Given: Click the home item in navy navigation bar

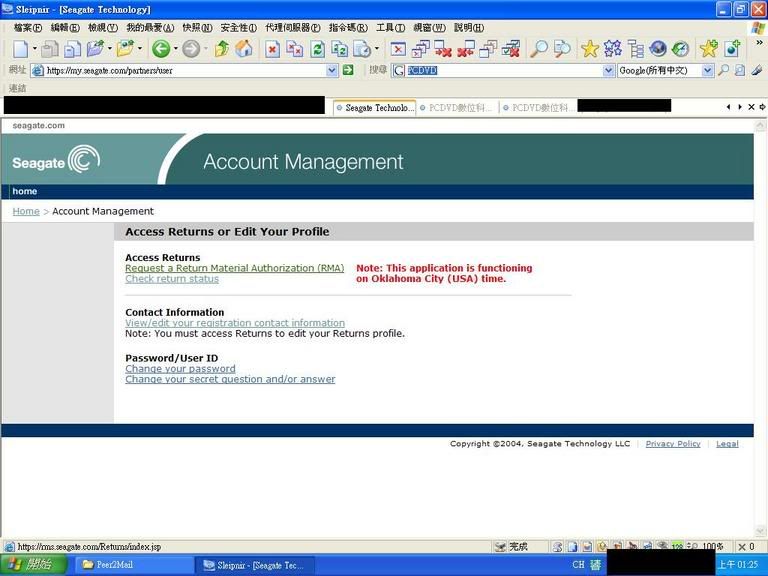Looking at the screenshot, I should tap(24, 191).
